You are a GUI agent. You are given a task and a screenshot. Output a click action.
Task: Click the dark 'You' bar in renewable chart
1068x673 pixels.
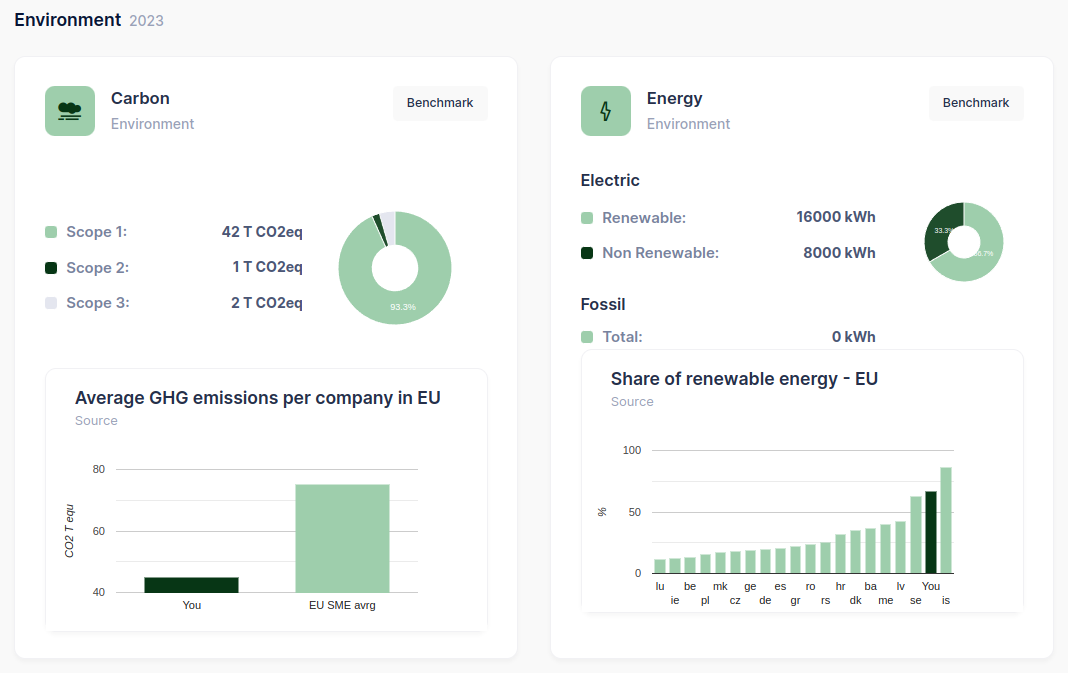(x=930, y=533)
